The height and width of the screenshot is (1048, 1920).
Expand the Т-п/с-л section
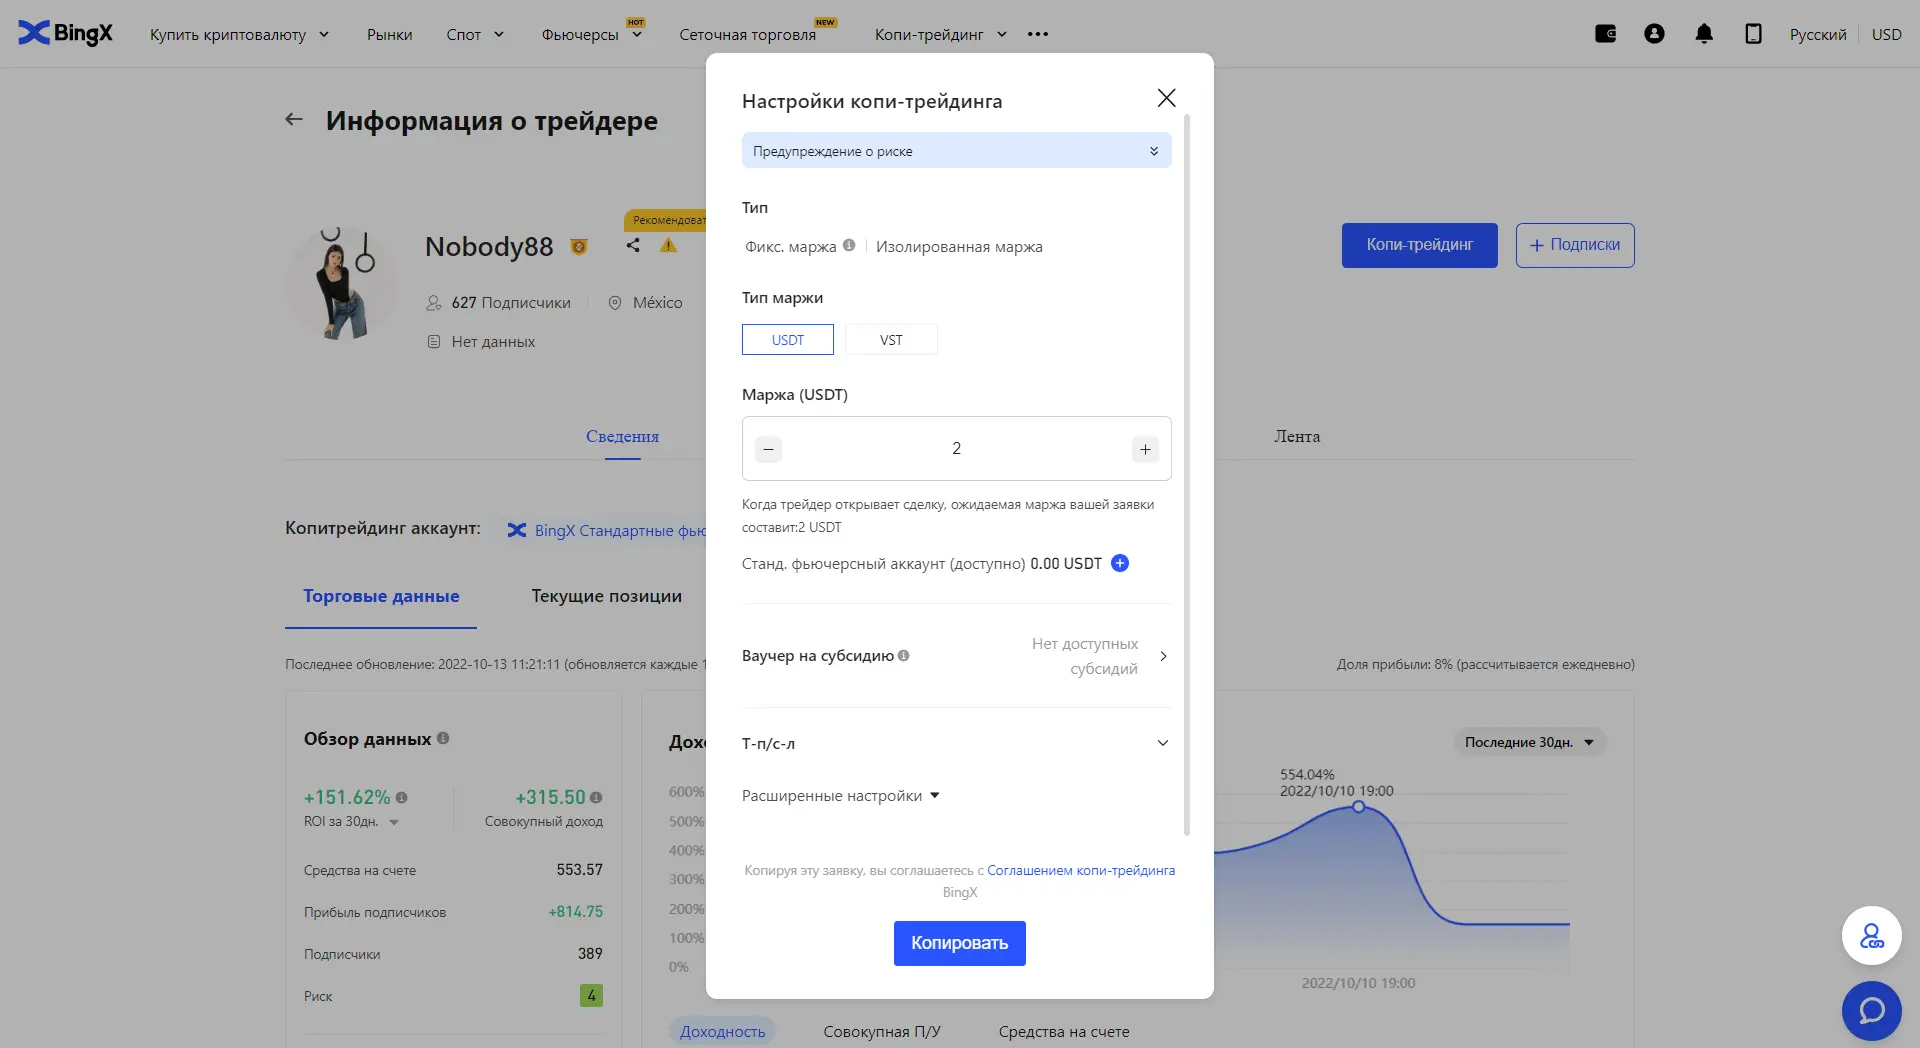pos(1162,743)
